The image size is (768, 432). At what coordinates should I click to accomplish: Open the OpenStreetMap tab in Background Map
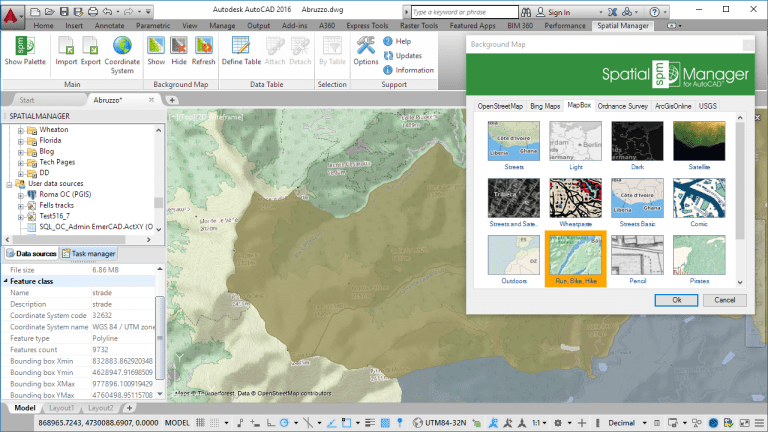point(500,106)
